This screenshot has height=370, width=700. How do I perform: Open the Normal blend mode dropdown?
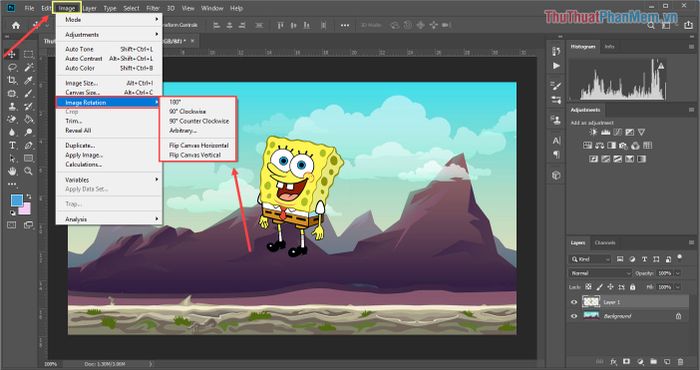coord(600,273)
